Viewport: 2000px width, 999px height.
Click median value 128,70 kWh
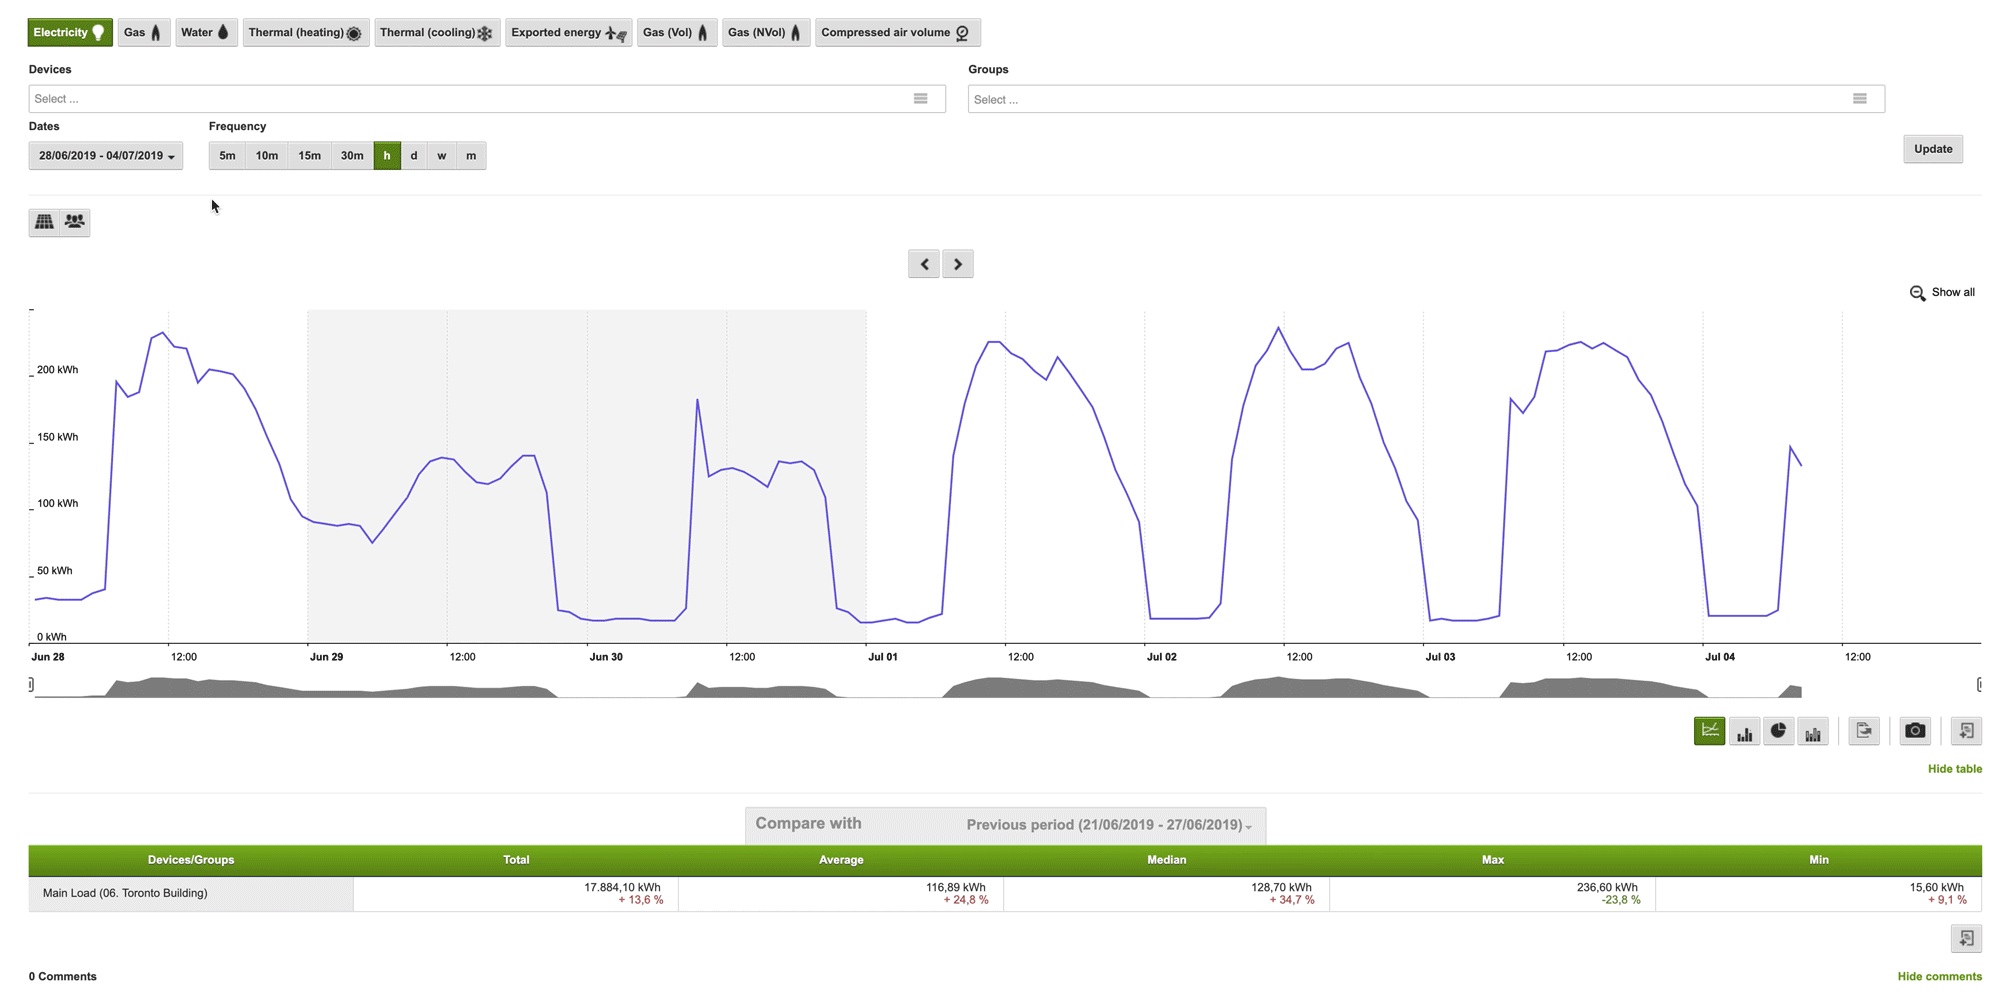coord(1281,887)
